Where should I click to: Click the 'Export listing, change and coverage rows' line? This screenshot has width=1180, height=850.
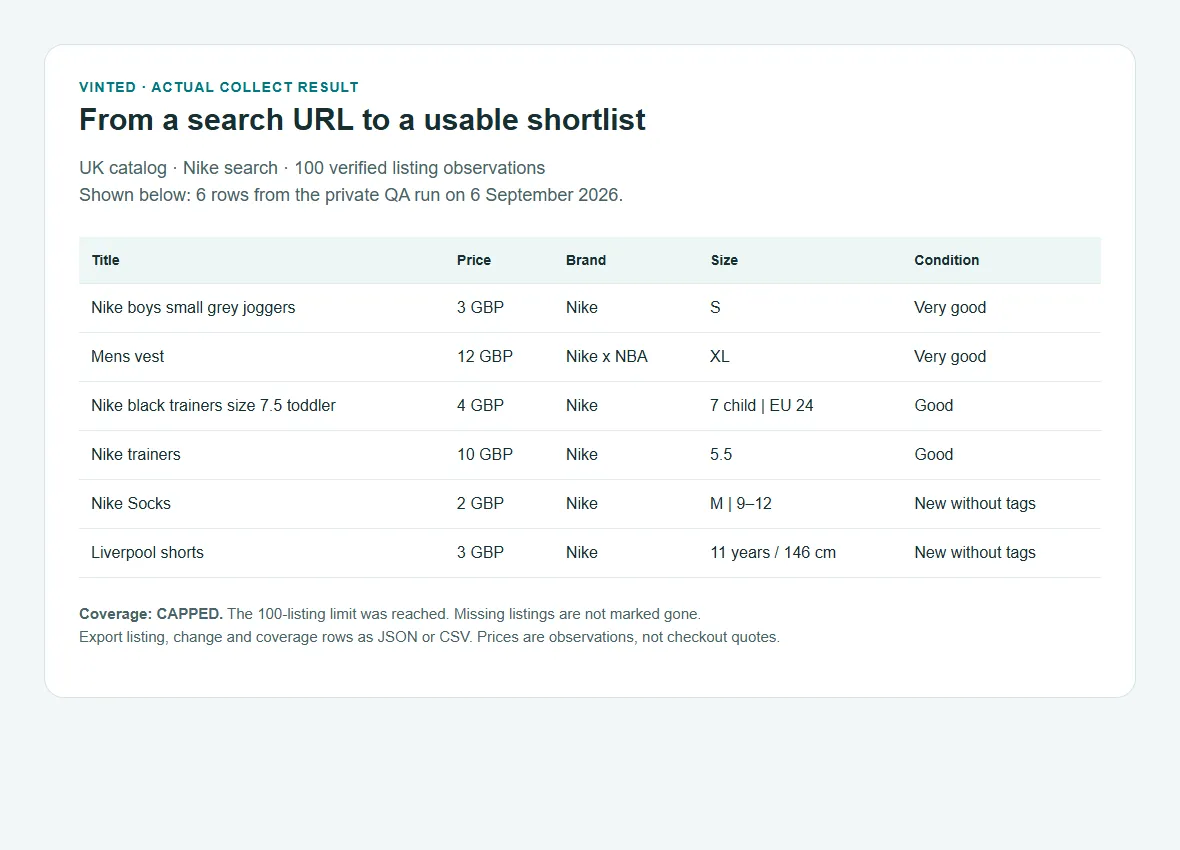430,637
